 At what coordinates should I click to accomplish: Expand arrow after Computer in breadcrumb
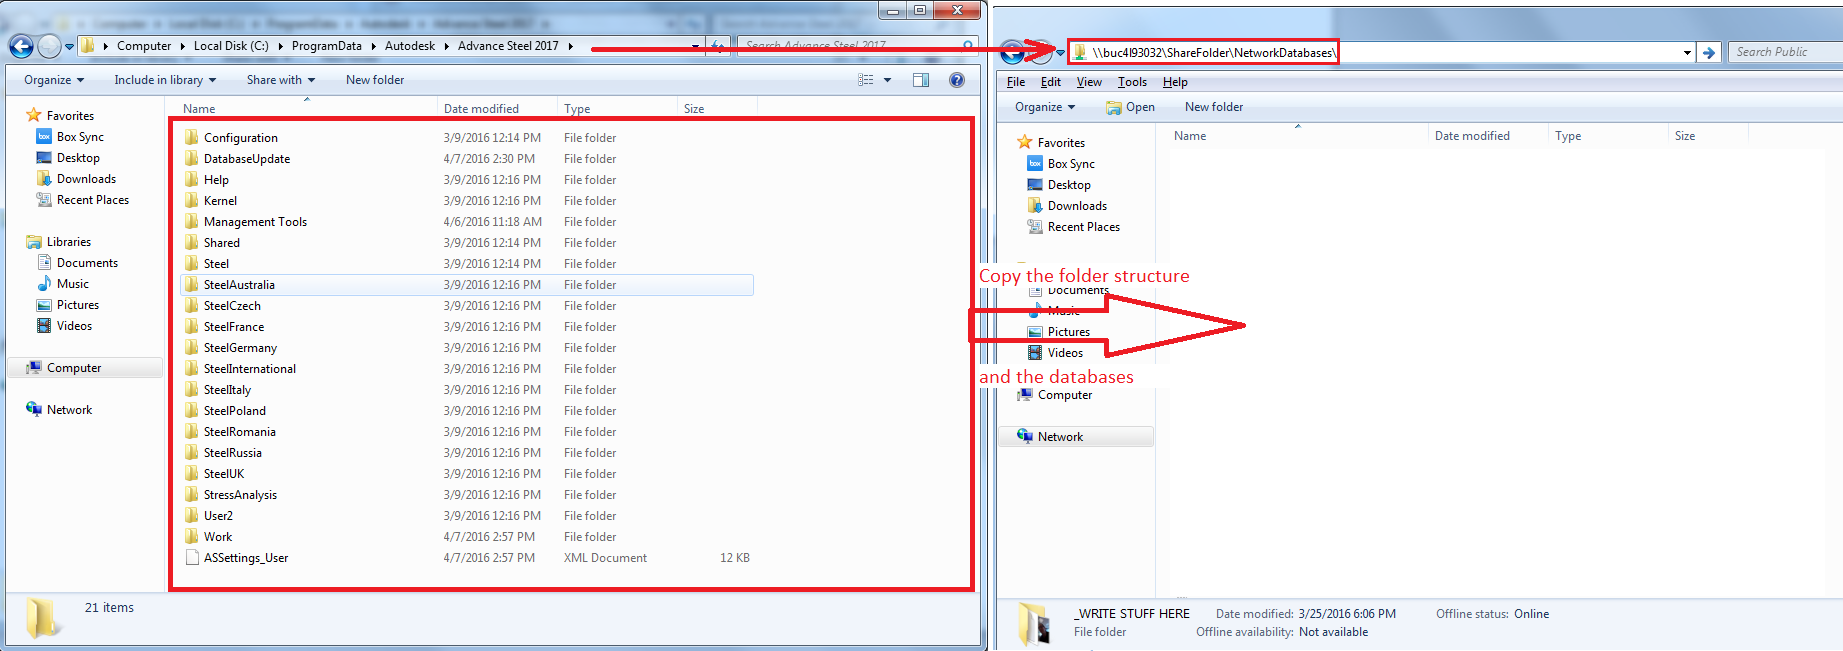[182, 46]
